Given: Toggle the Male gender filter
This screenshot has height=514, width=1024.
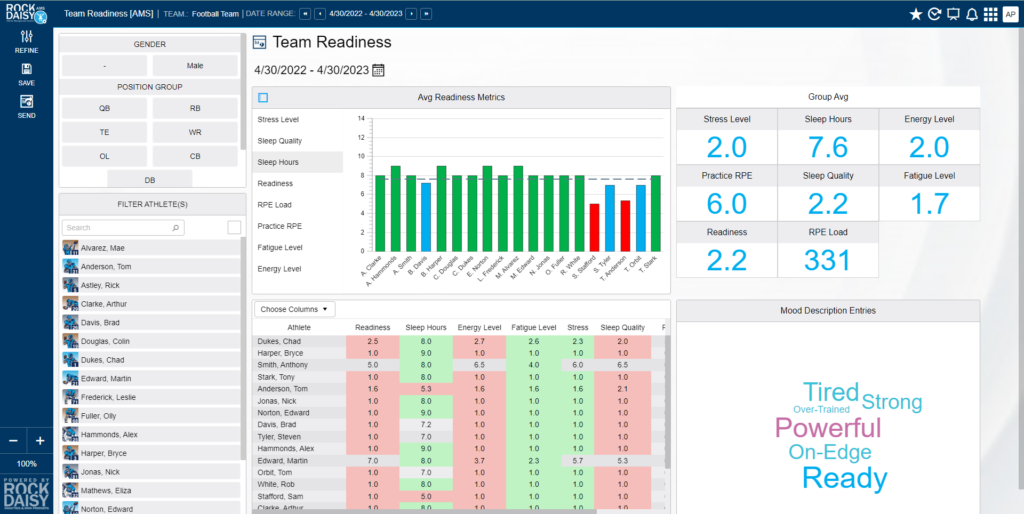Looking at the screenshot, I should pyautogui.click(x=195, y=65).
